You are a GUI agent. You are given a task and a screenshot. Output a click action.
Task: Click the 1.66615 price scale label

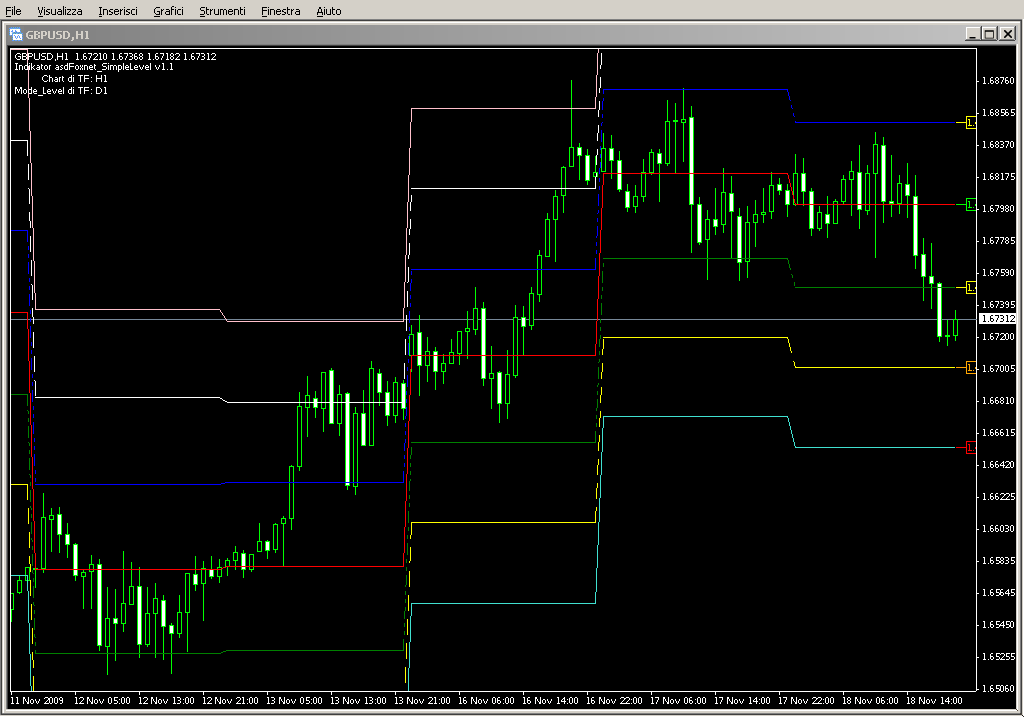[999, 432]
